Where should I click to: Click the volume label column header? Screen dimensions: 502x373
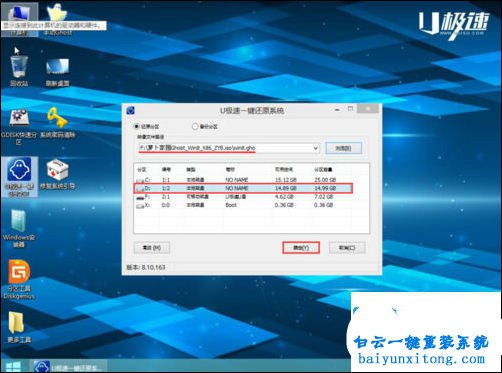pyautogui.click(x=230, y=170)
